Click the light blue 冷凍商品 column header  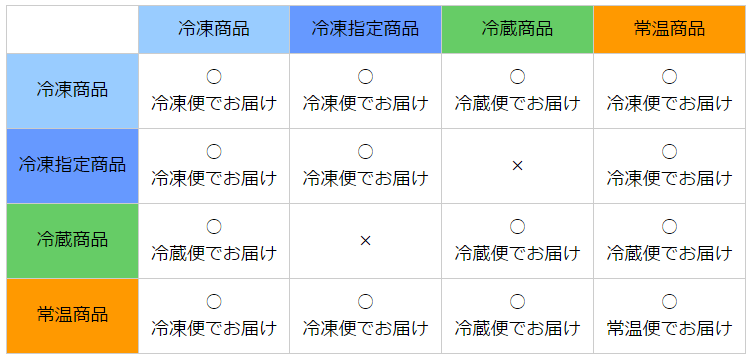(x=214, y=29)
